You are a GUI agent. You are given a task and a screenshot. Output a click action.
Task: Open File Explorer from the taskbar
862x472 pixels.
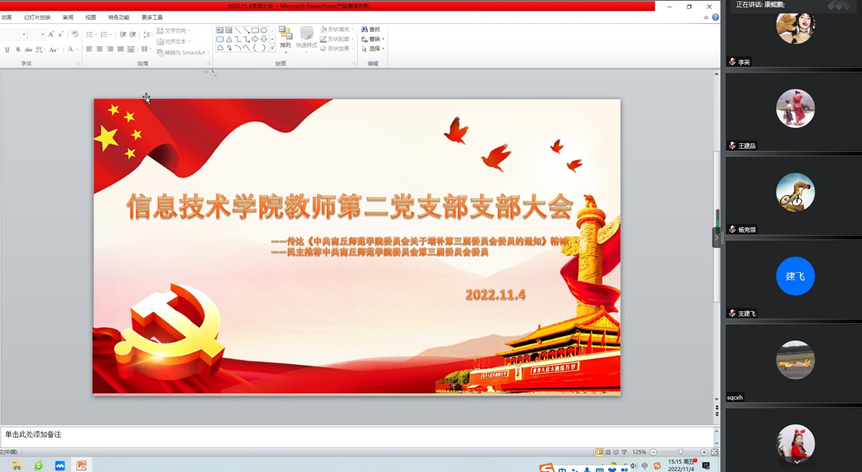(x=16, y=465)
